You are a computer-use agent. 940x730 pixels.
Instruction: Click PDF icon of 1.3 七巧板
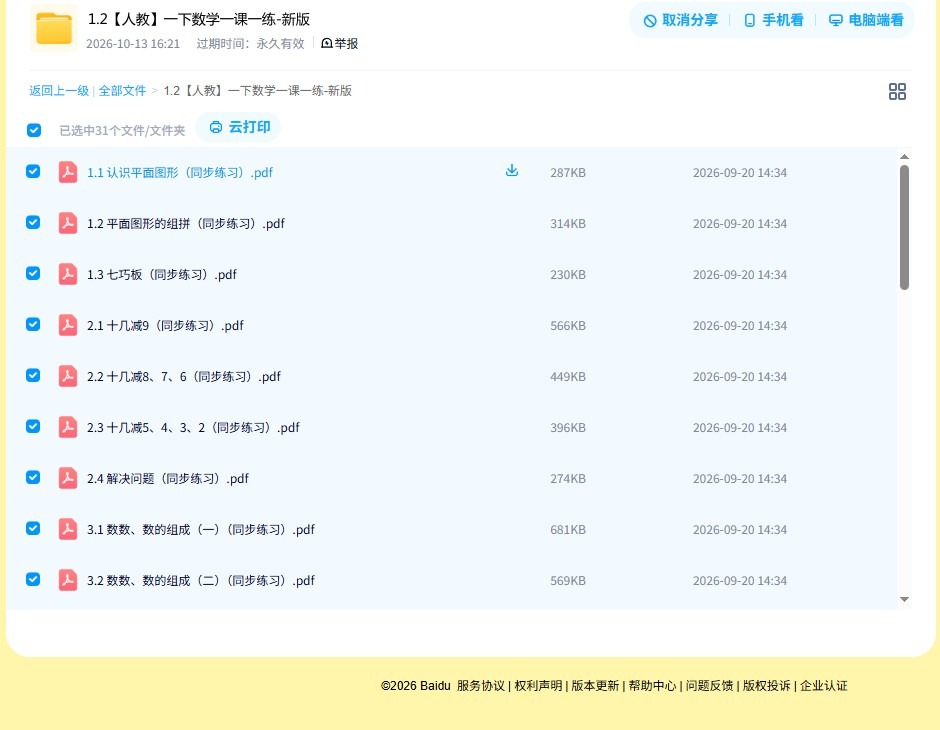tap(68, 274)
